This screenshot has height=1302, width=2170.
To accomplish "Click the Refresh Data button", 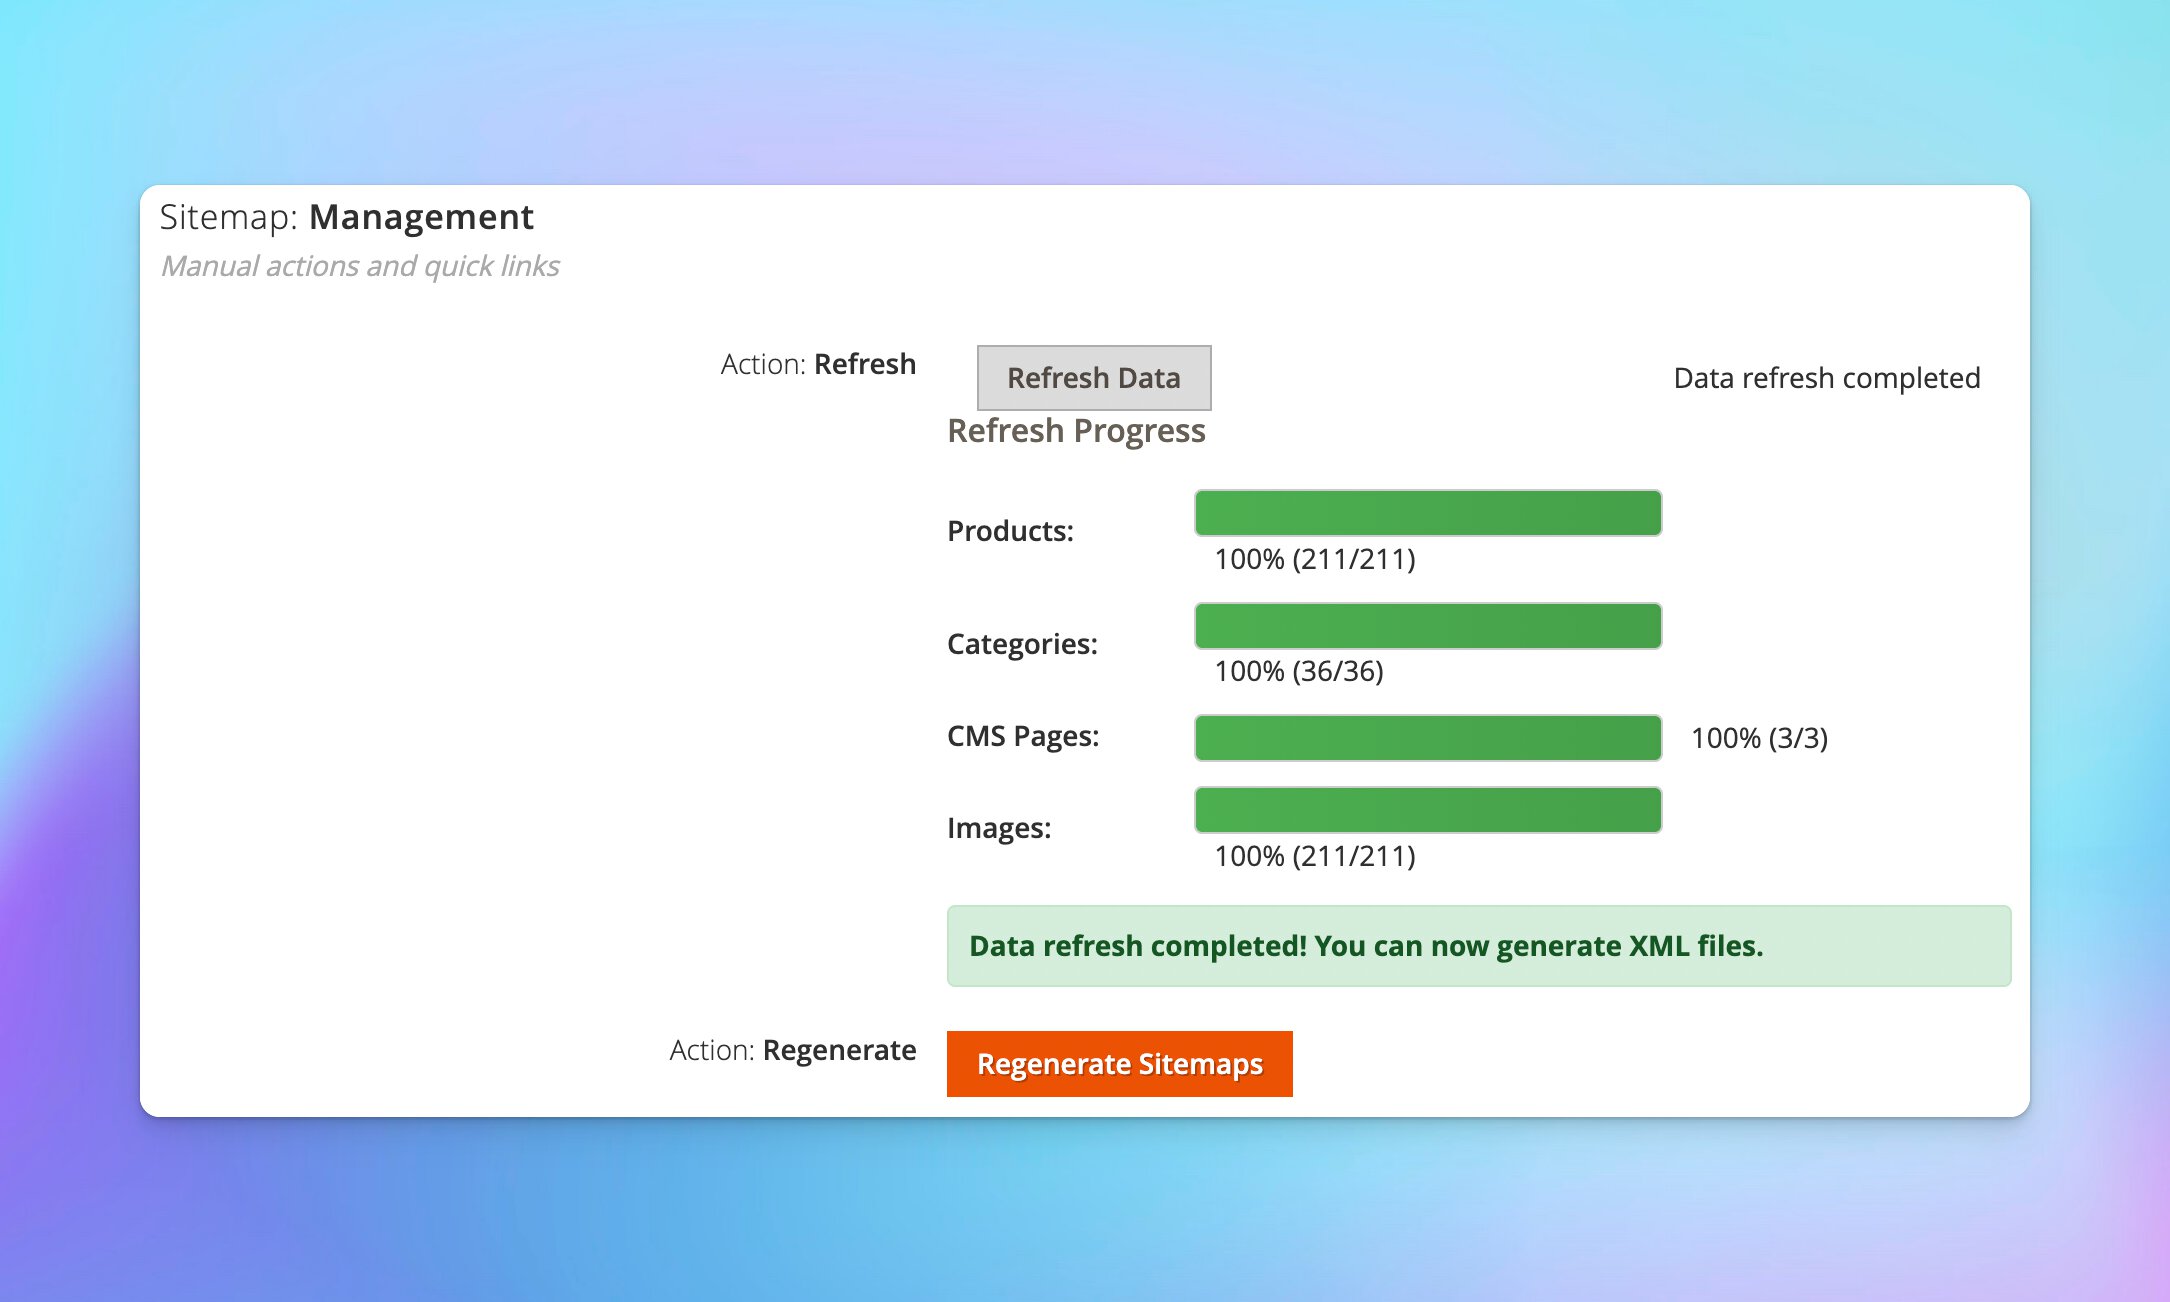I will [1093, 378].
